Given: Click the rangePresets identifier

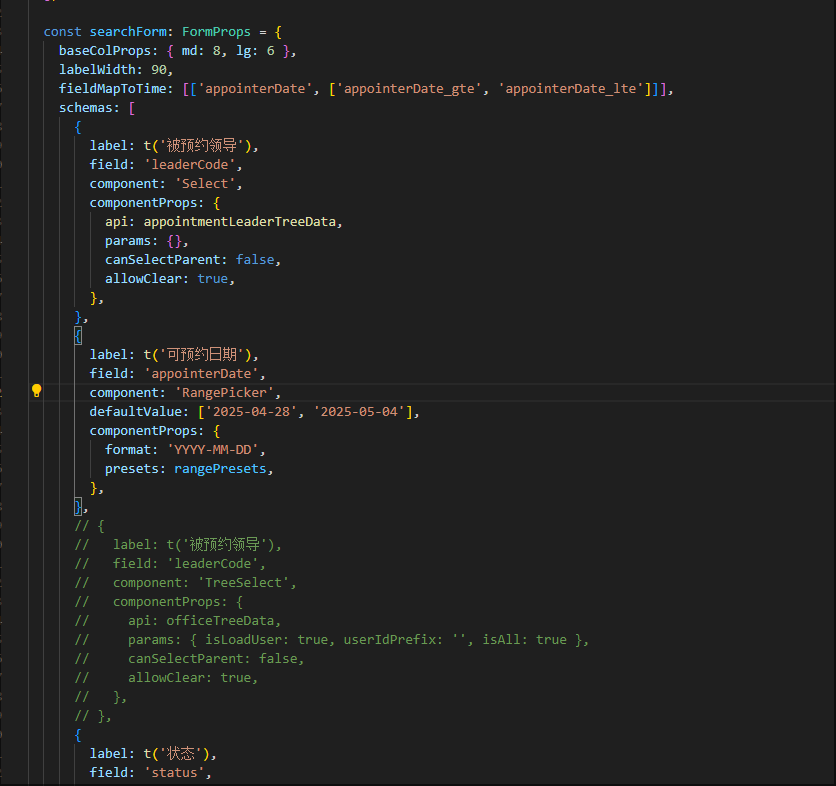Looking at the screenshot, I should pos(220,469).
